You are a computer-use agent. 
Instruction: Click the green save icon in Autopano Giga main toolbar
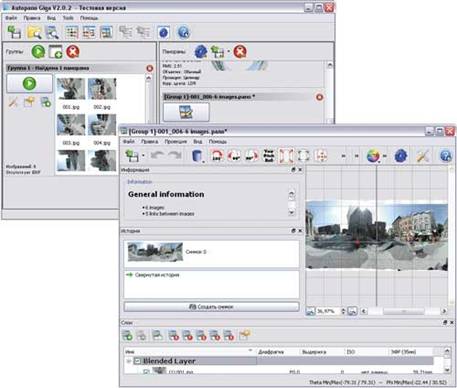click(x=14, y=32)
